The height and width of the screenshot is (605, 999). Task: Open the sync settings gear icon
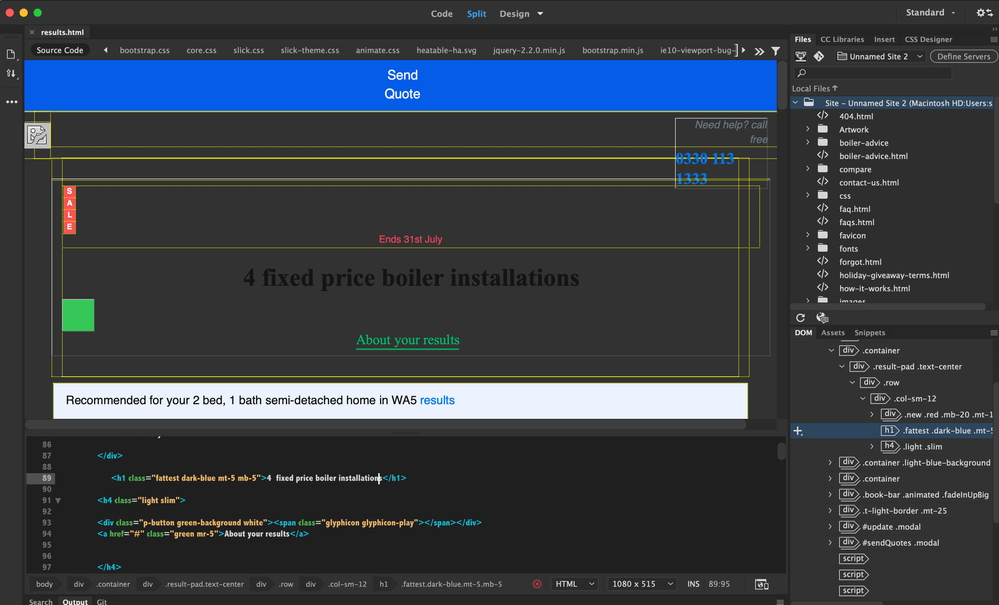click(983, 13)
